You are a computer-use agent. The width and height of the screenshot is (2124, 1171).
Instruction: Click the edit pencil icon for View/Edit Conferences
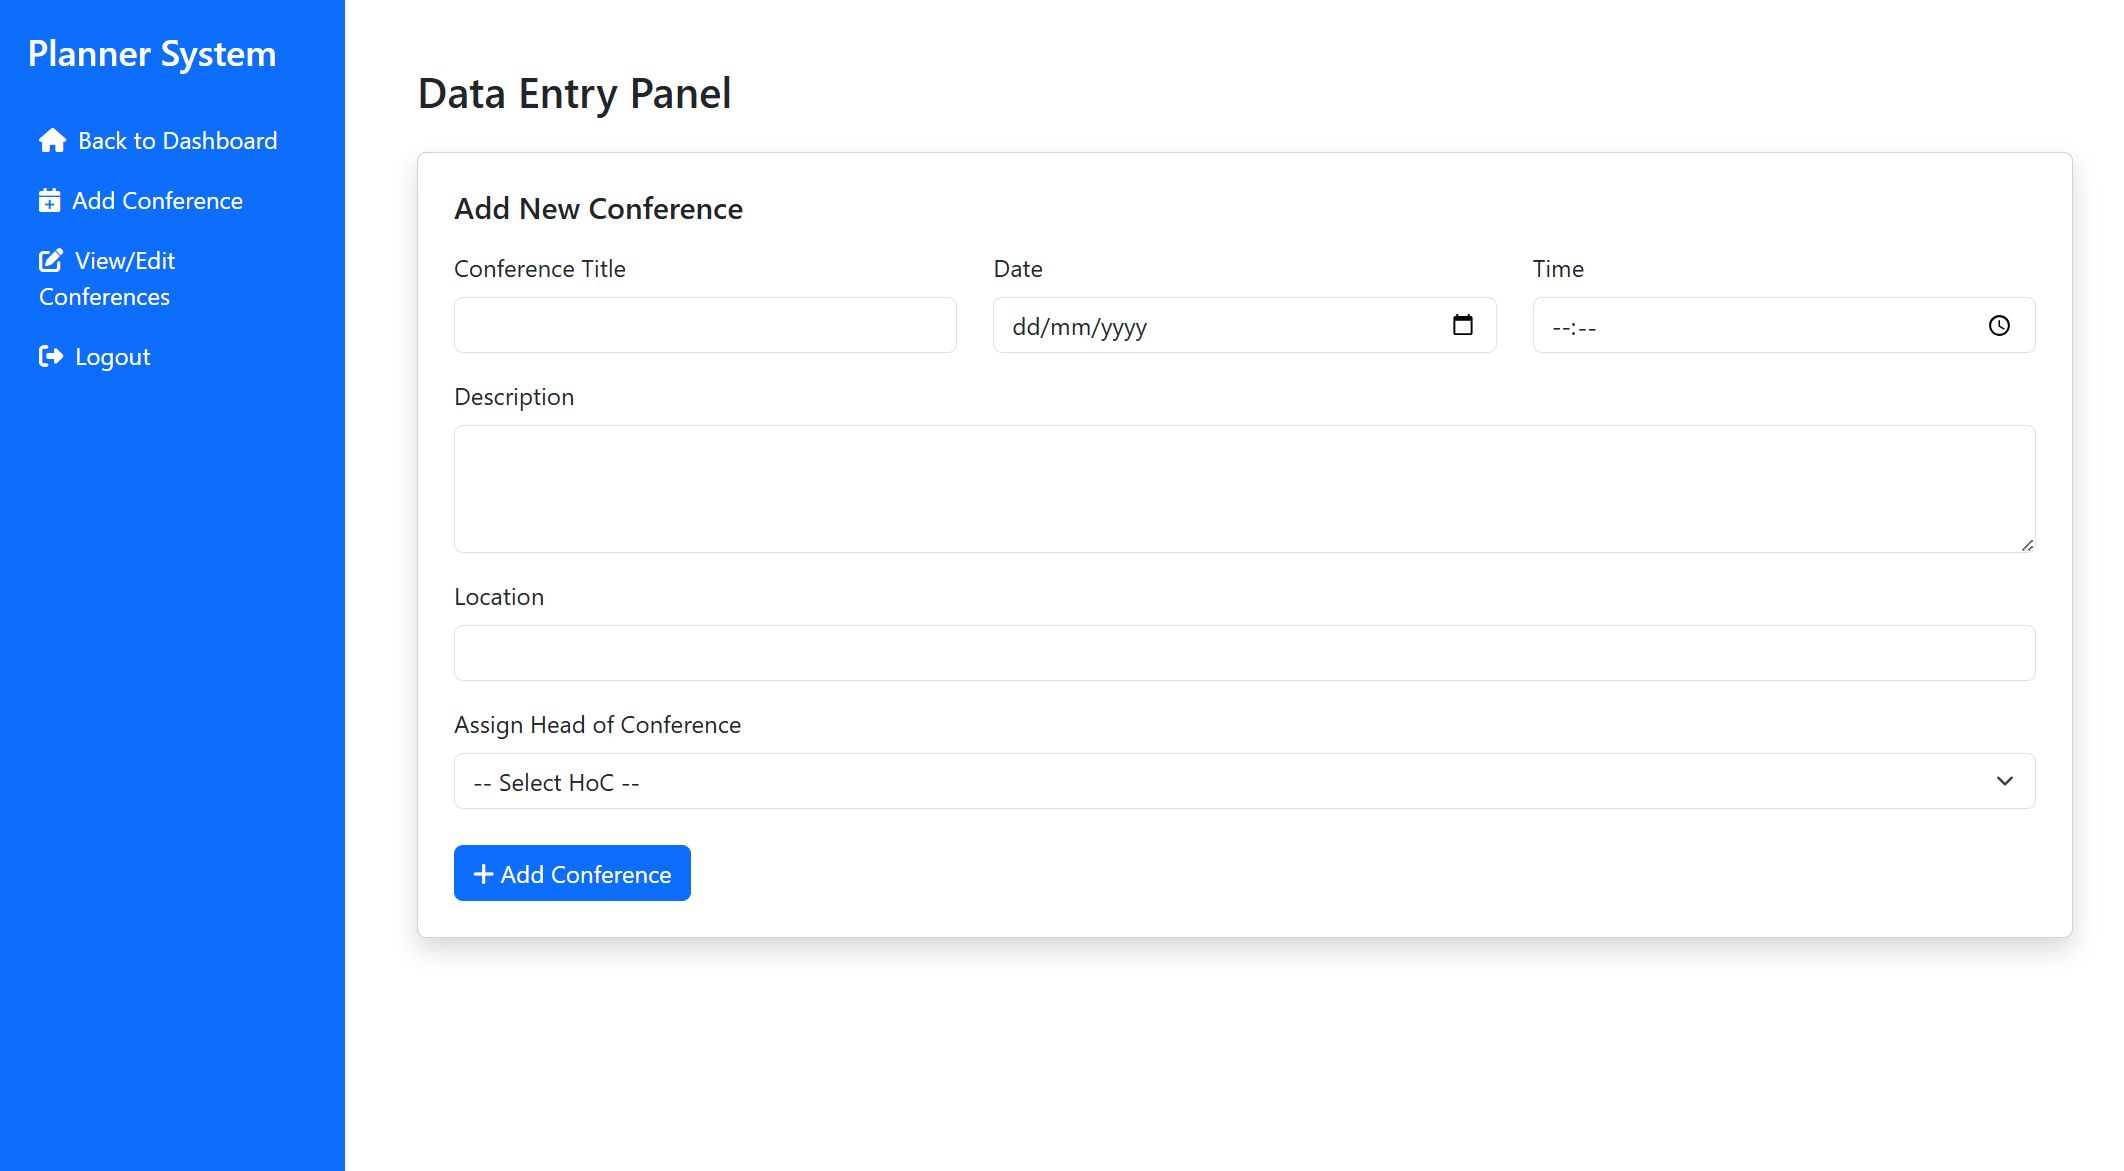pyautogui.click(x=51, y=261)
